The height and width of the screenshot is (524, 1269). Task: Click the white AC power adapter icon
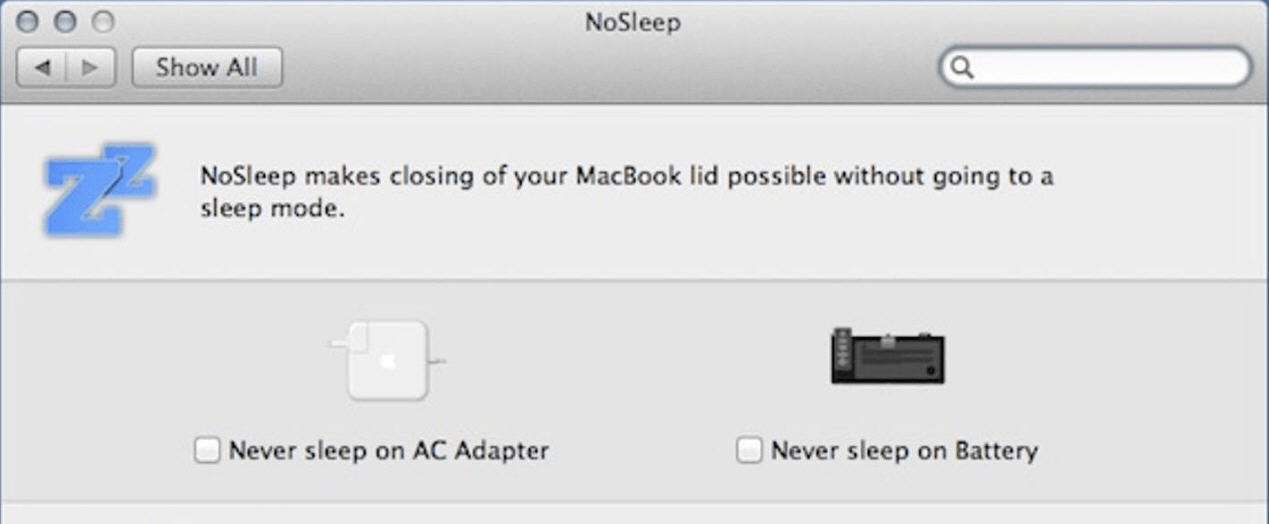(387, 360)
